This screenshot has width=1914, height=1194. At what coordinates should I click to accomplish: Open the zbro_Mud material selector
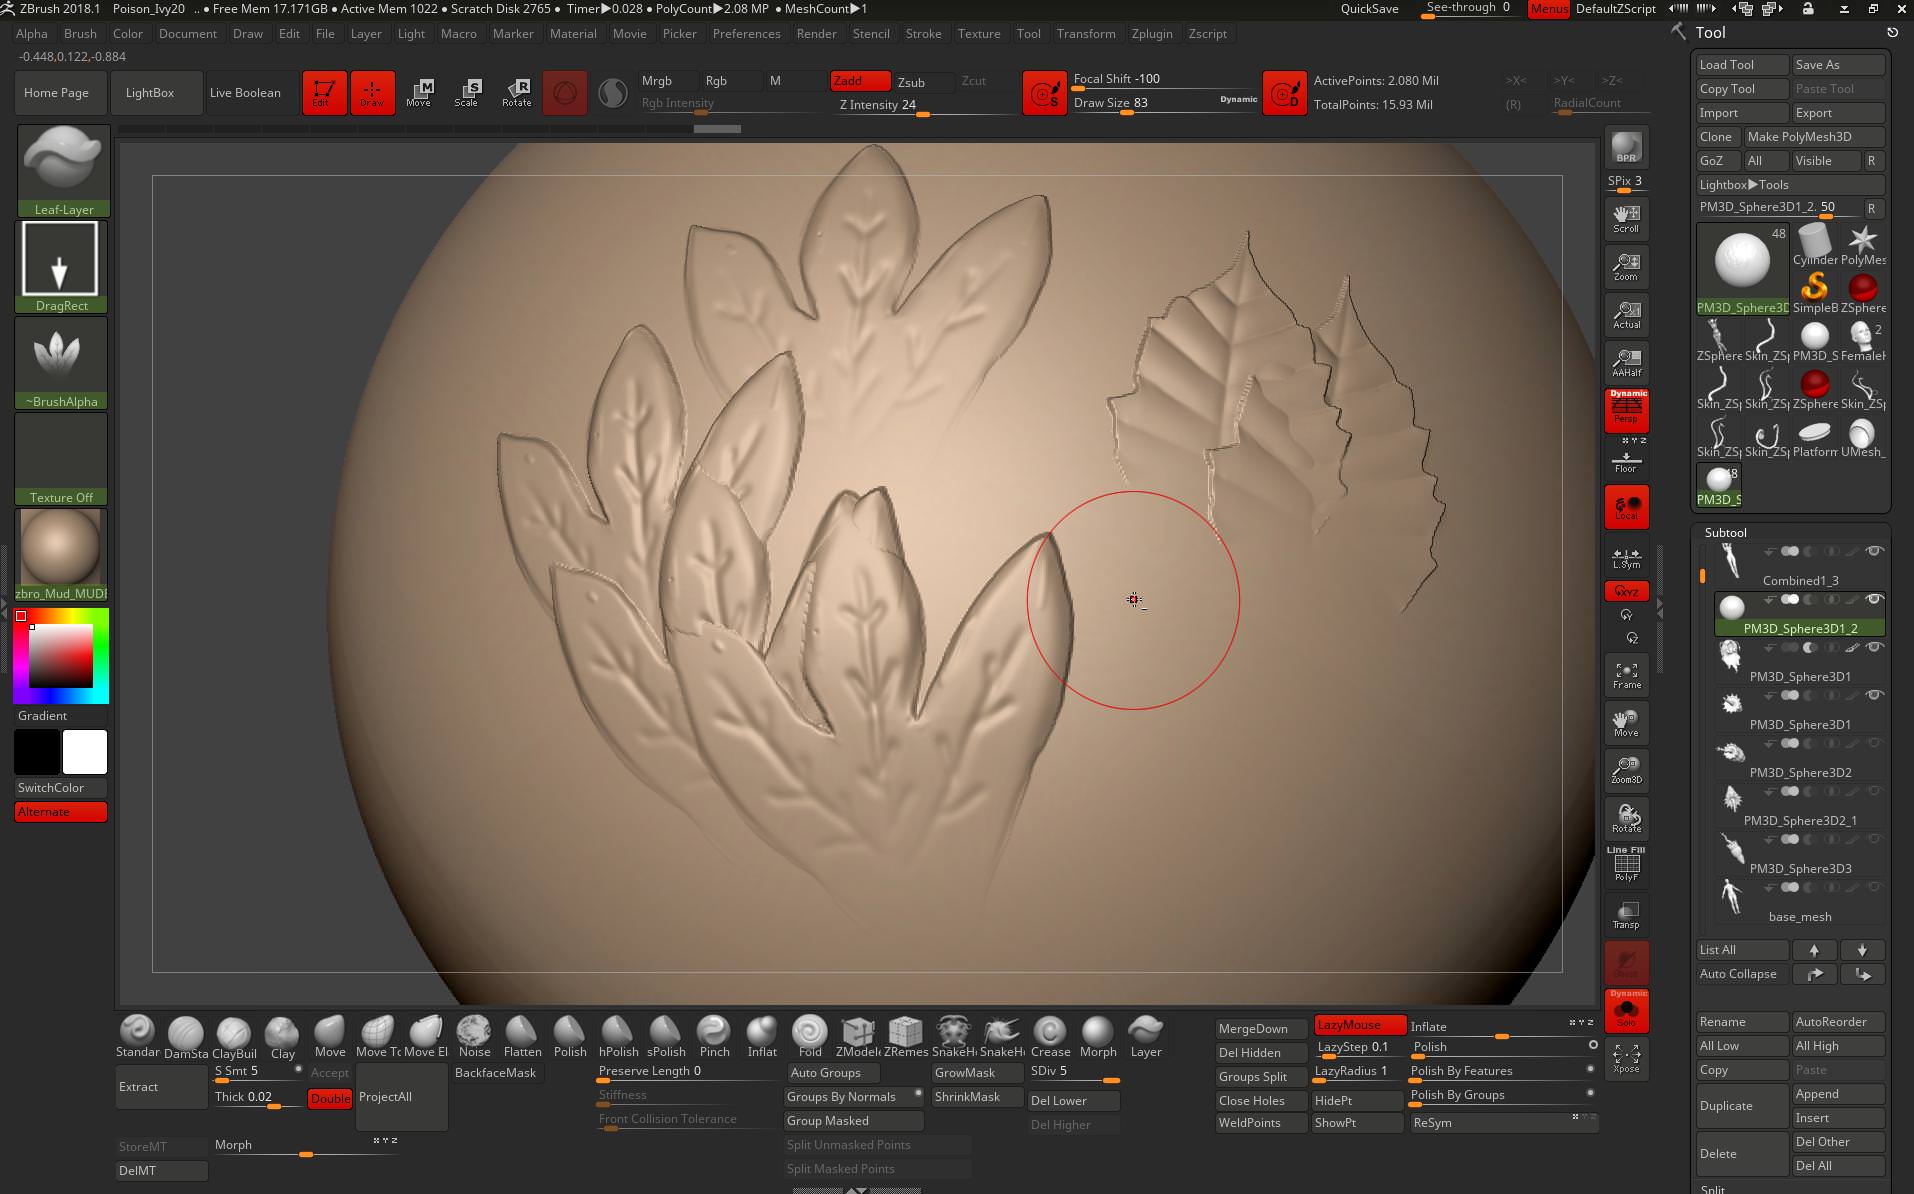63,554
